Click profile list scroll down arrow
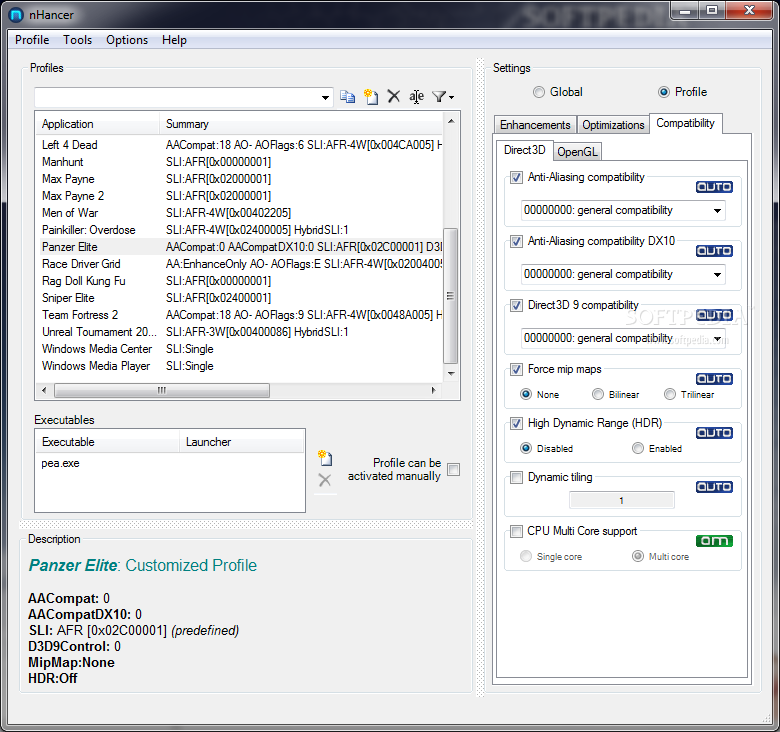The image size is (780, 732). (451, 373)
